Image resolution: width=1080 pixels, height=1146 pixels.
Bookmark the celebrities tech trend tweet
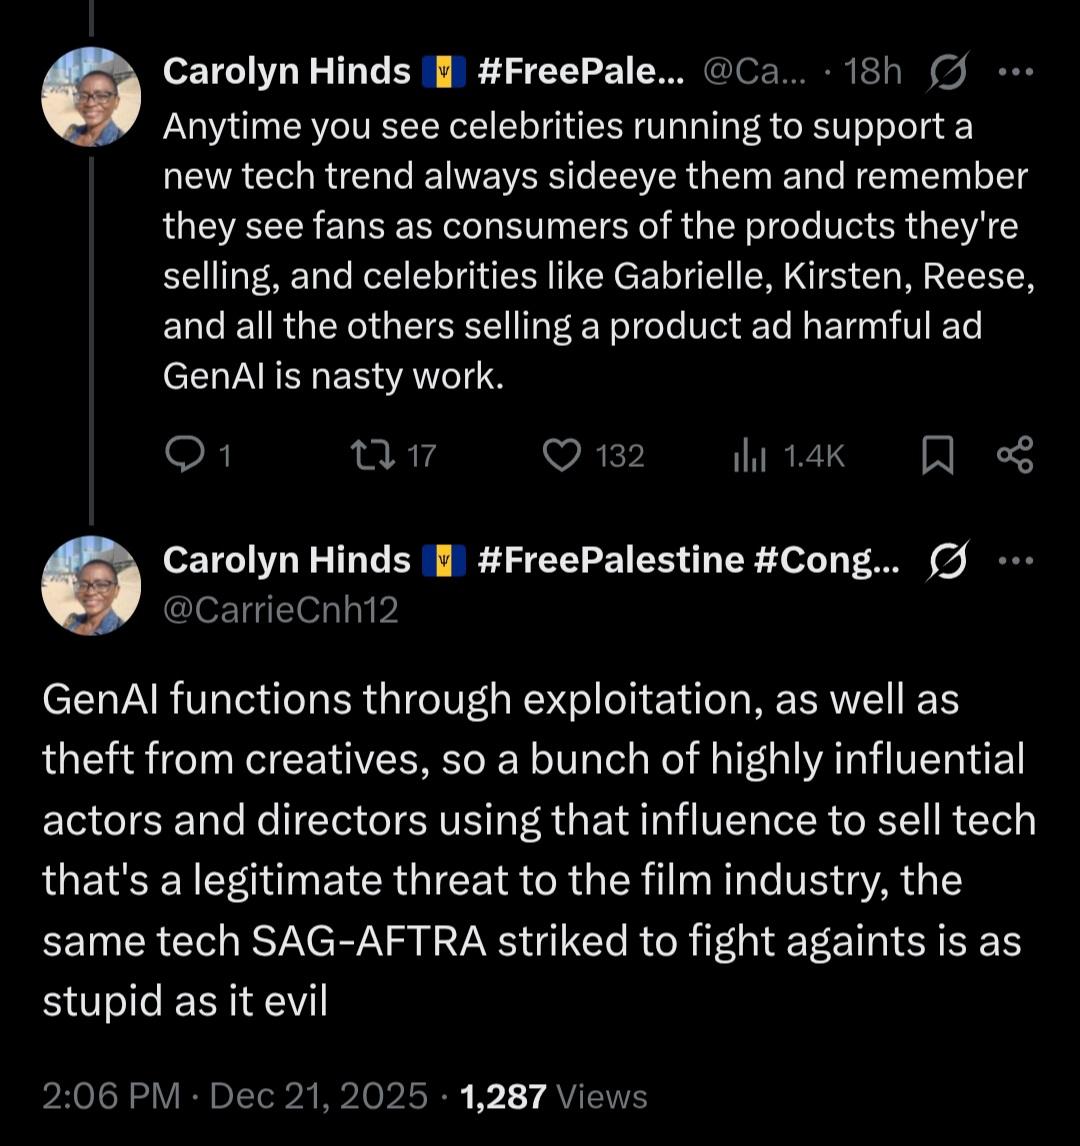936,457
